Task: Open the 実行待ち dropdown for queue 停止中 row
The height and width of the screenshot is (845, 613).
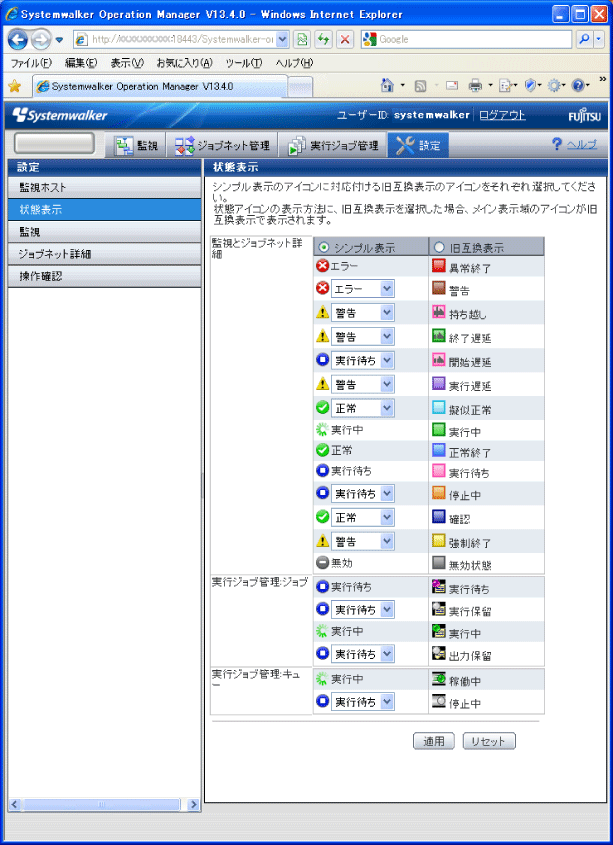Action: [362, 702]
